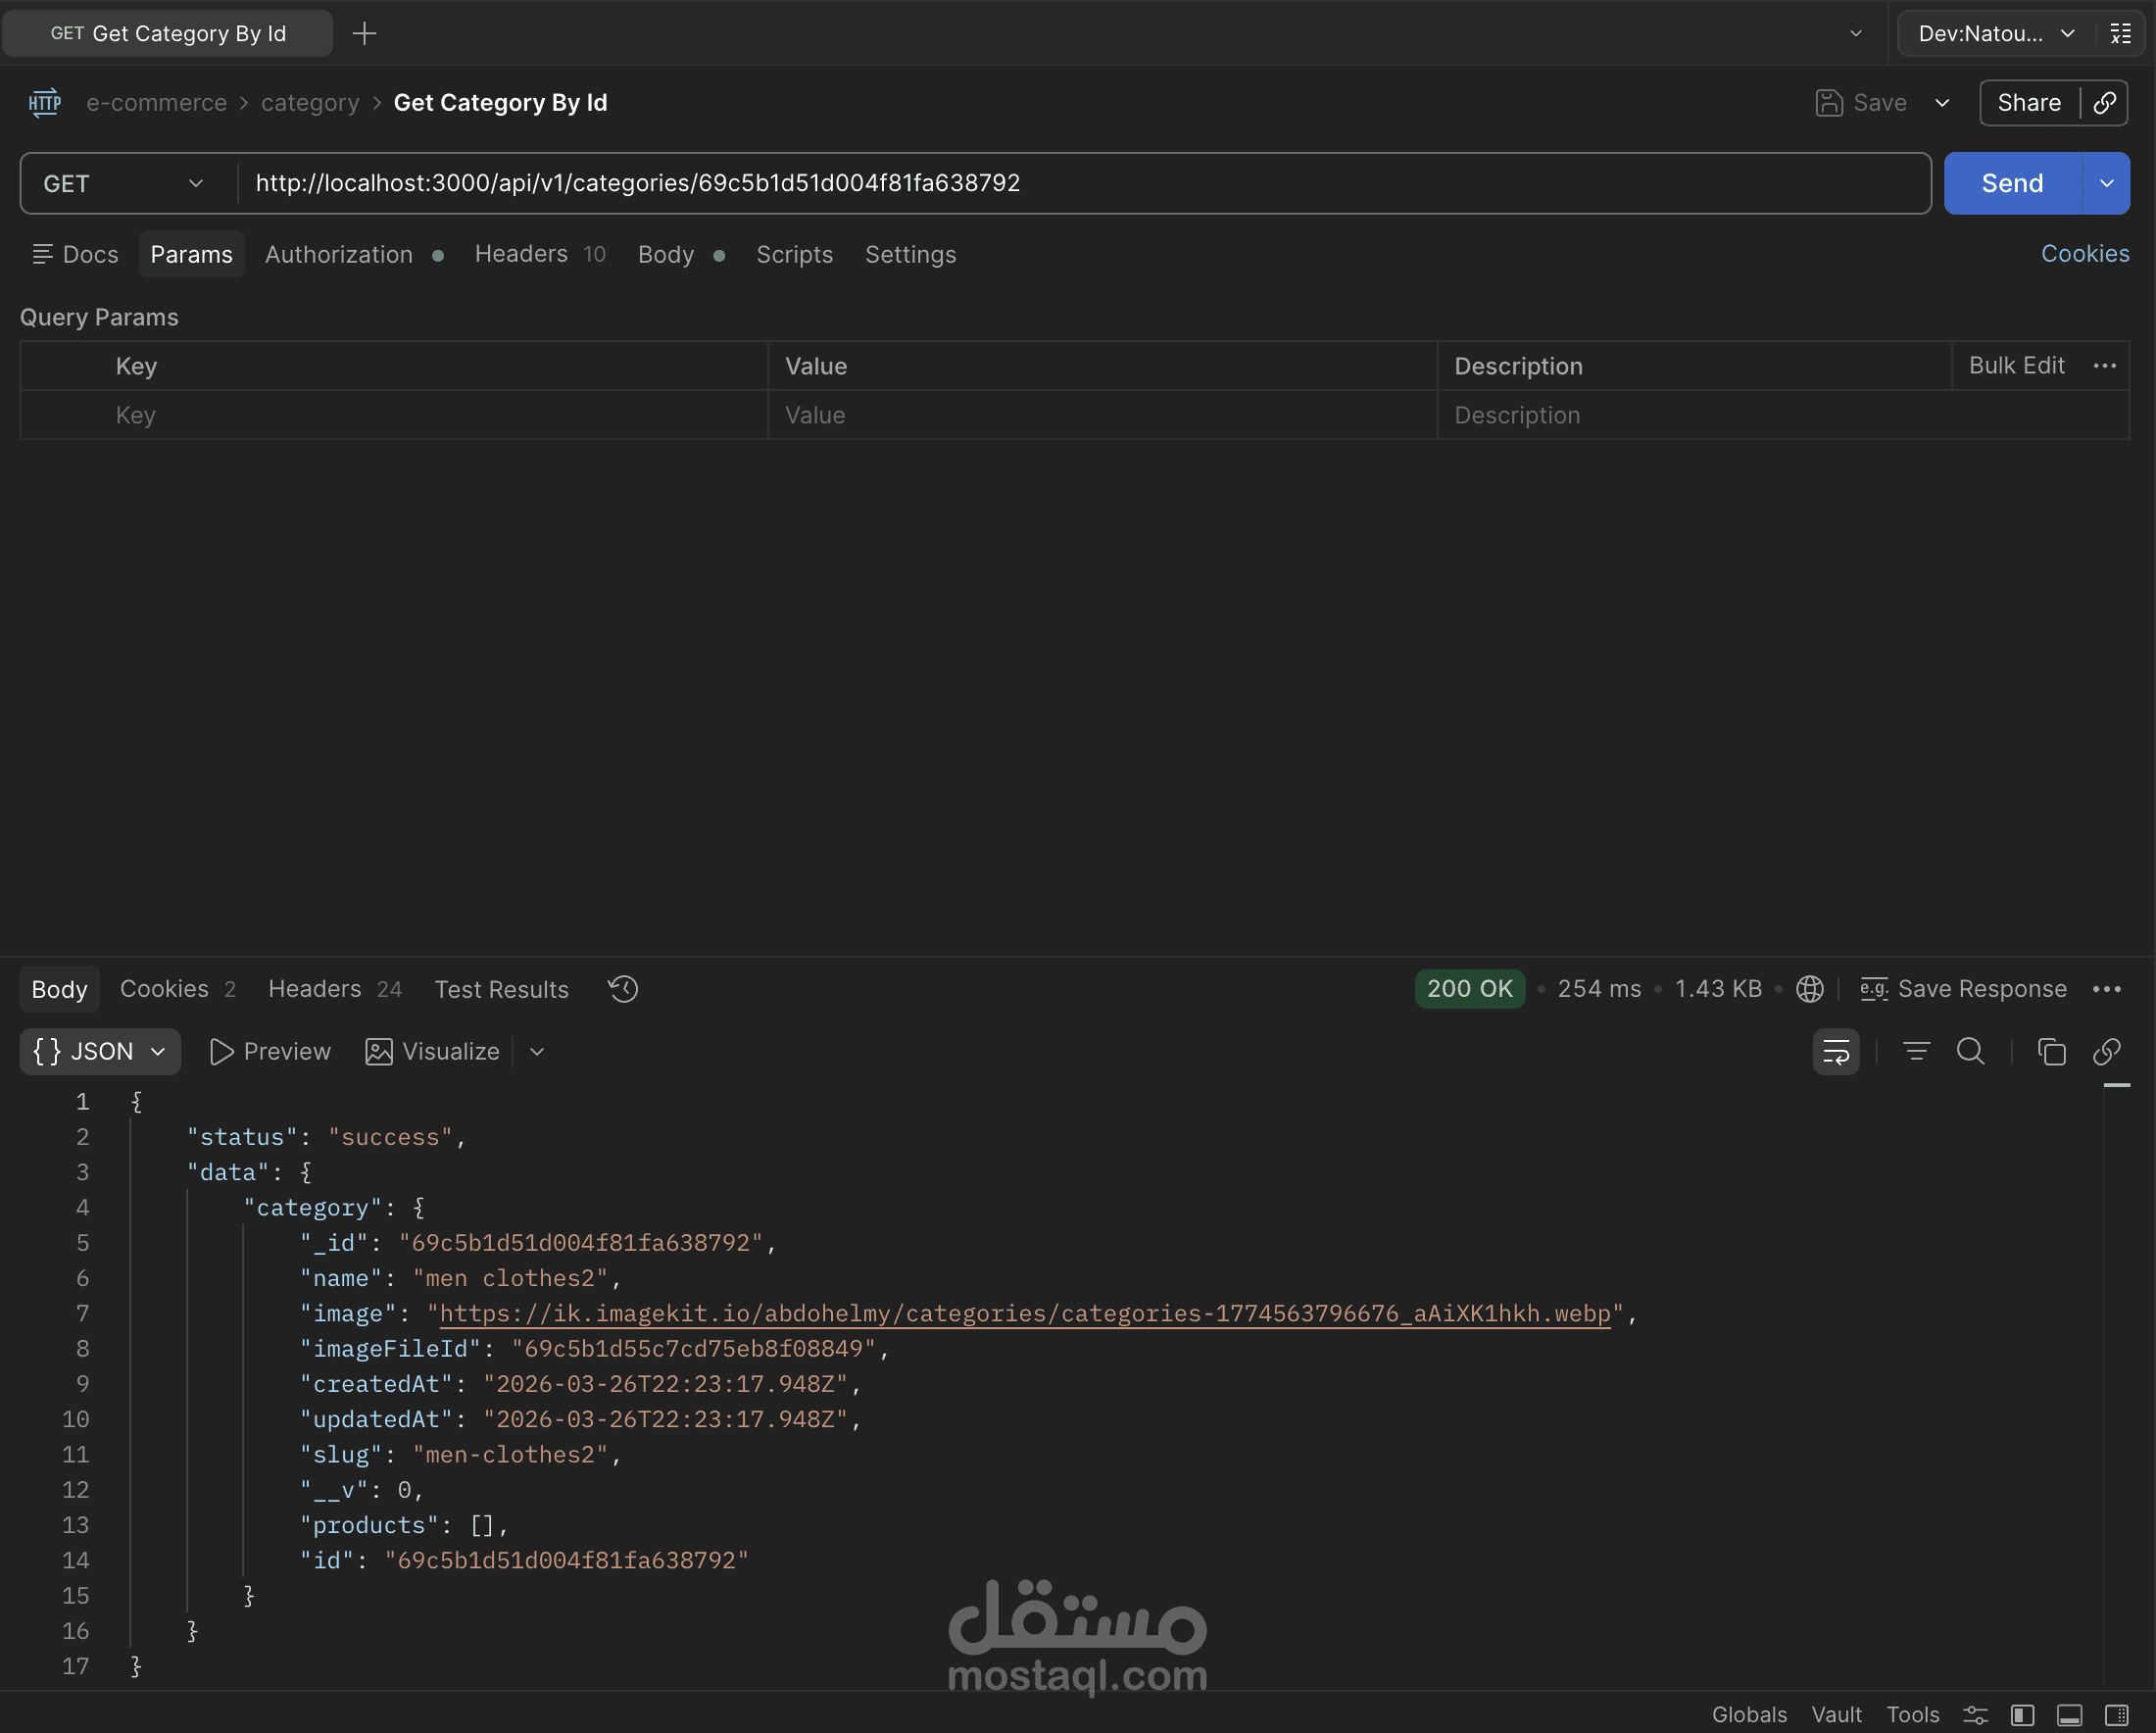Screen dimensions: 2156x1733
Task: Copy the response body to clipboard
Action: pyautogui.click(x=2050, y=1052)
